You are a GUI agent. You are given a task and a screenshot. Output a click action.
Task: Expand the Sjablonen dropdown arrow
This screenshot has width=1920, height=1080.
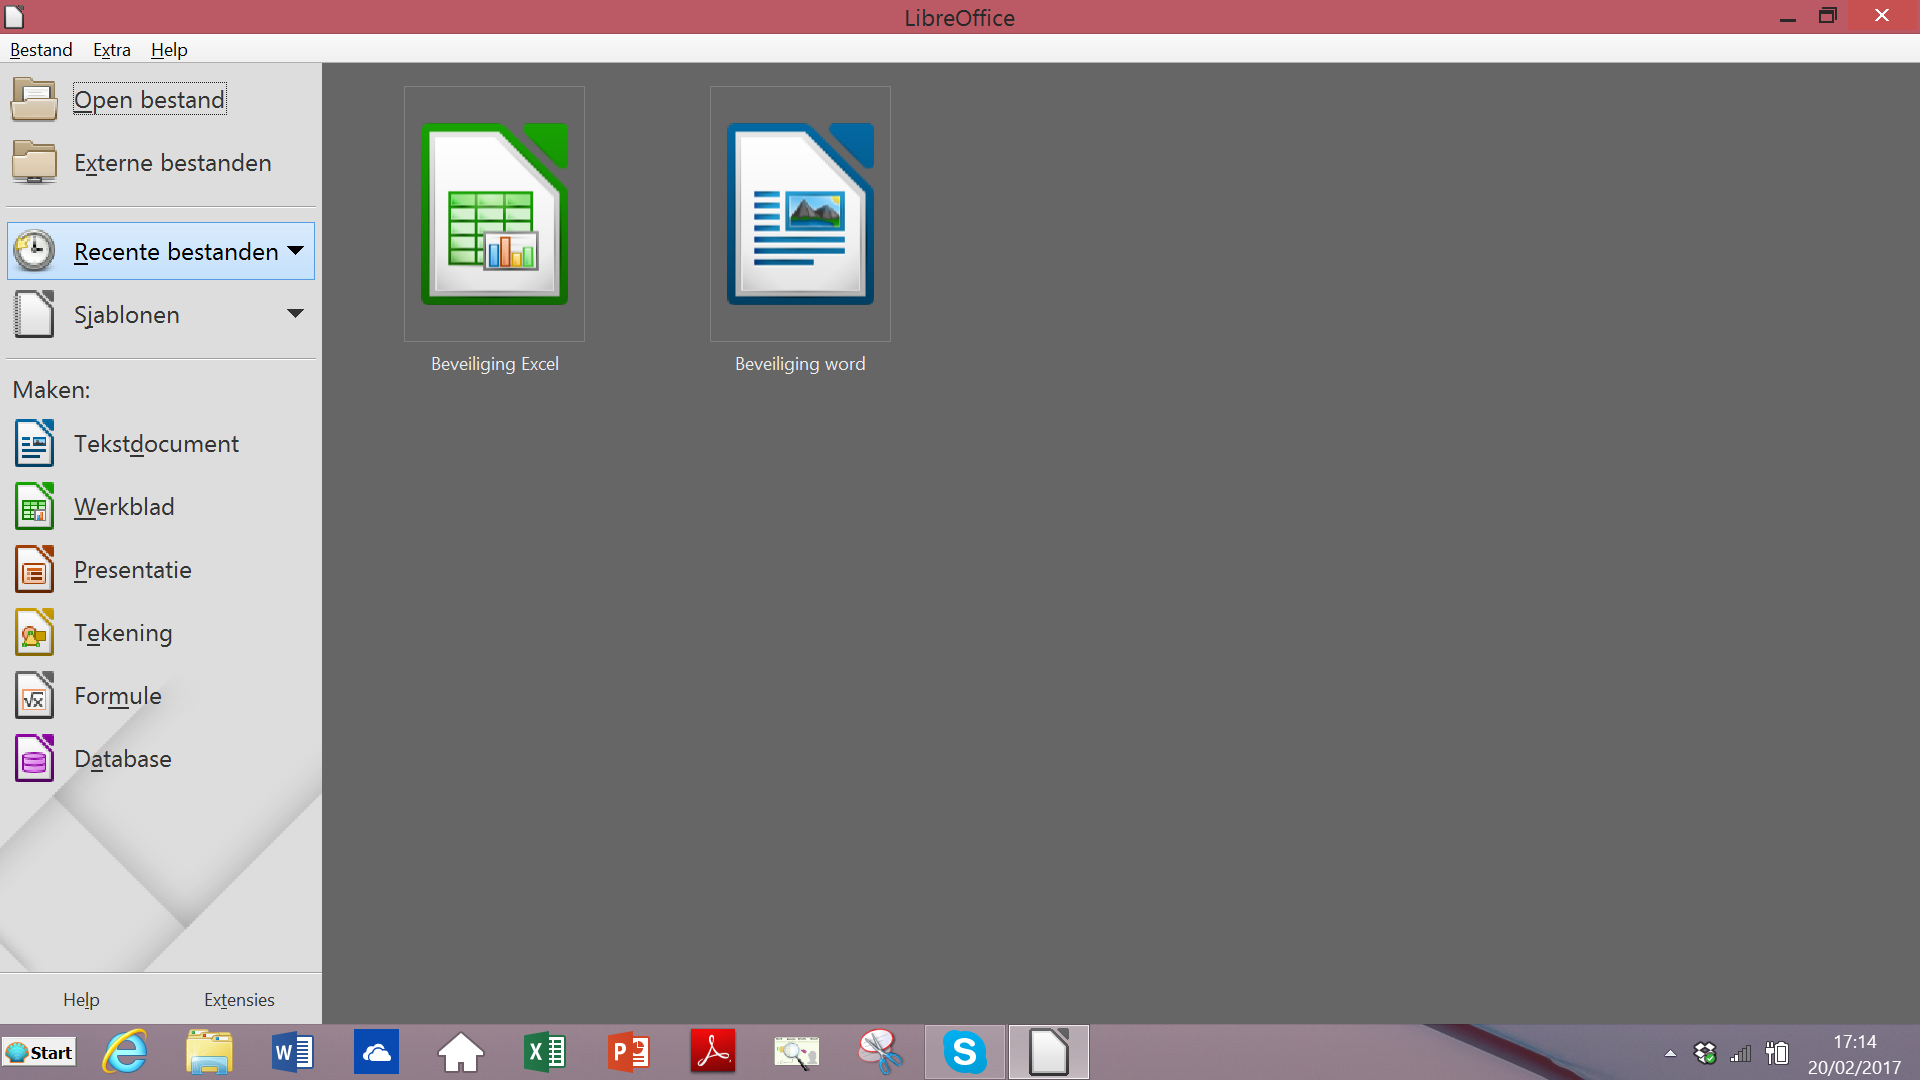tap(296, 314)
